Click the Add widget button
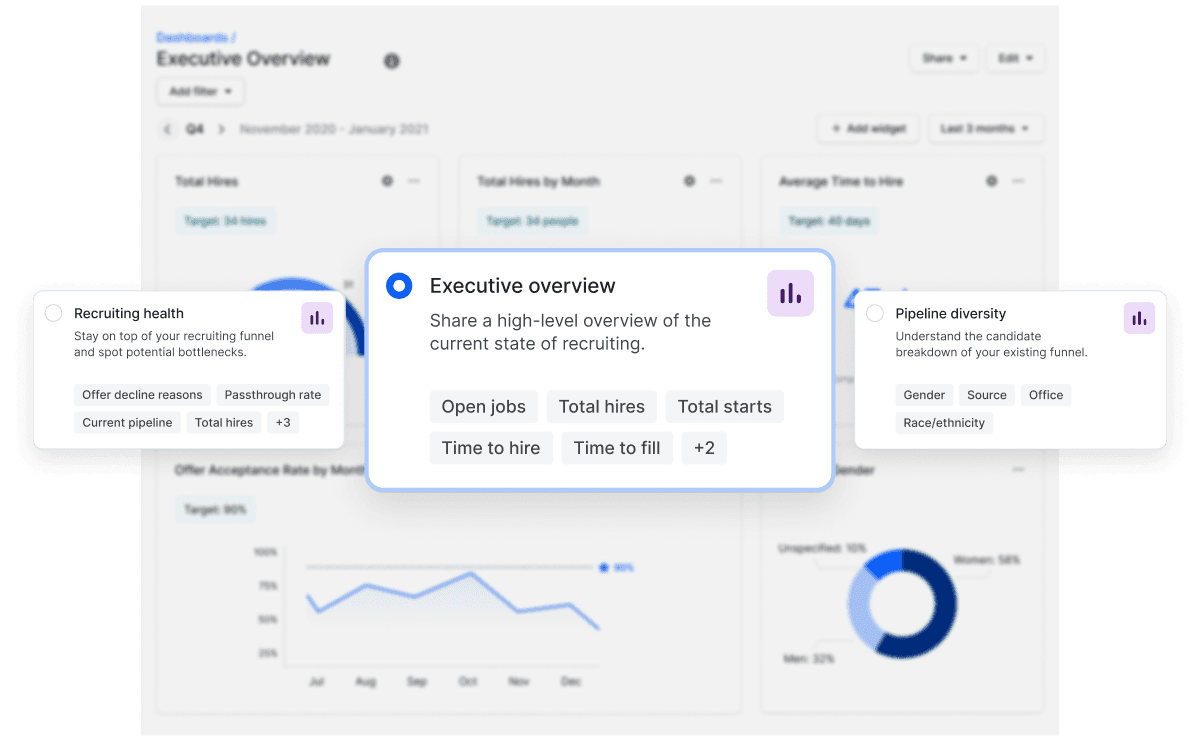Image resolution: width=1200 pixels, height=740 pixels. point(868,128)
